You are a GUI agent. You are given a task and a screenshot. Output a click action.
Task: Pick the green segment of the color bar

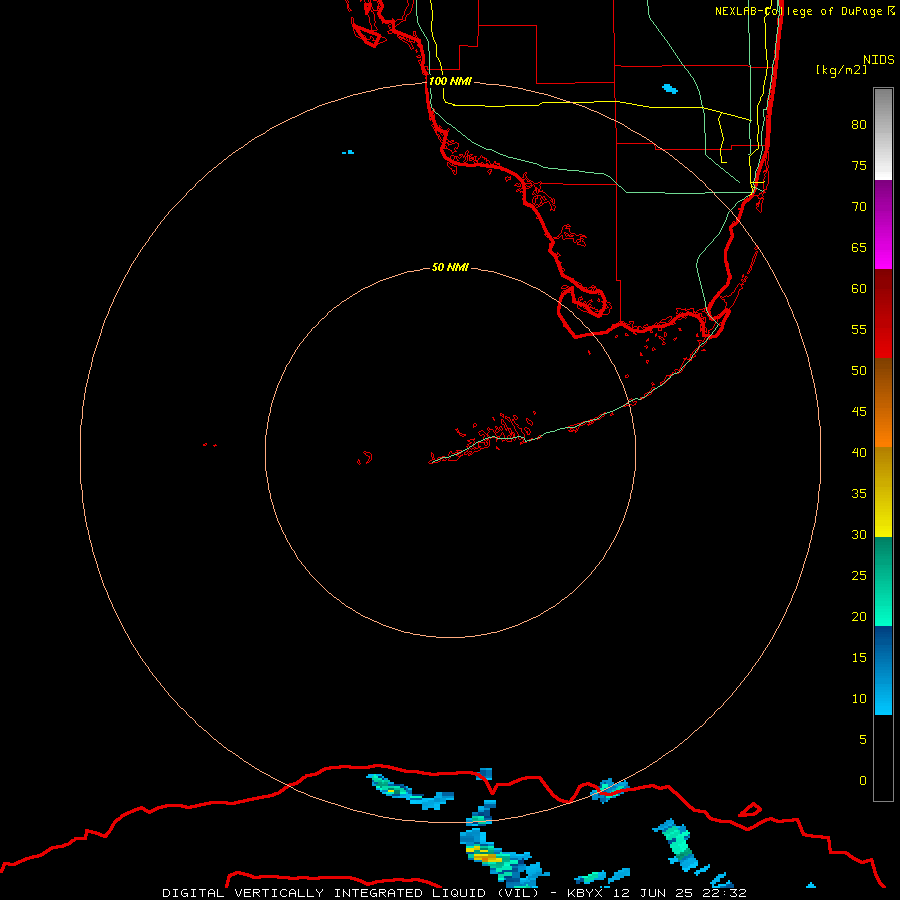pyautogui.click(x=883, y=581)
